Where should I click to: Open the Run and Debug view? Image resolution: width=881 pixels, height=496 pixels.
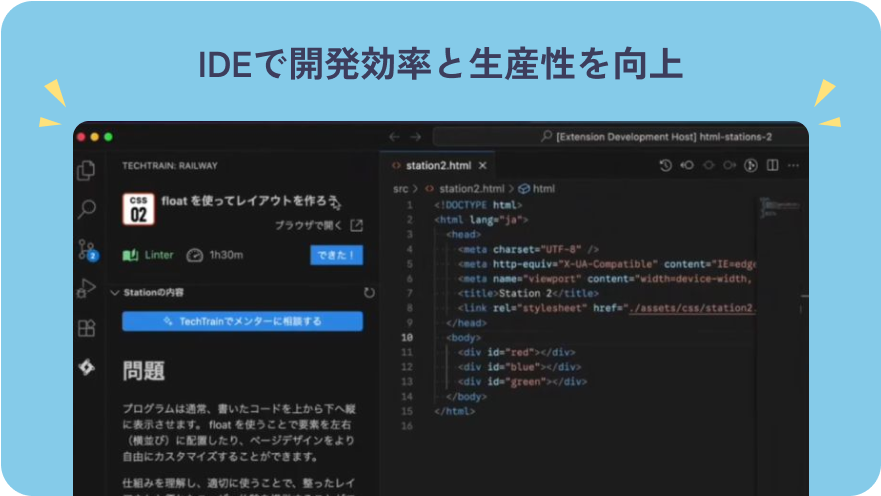tap(87, 289)
